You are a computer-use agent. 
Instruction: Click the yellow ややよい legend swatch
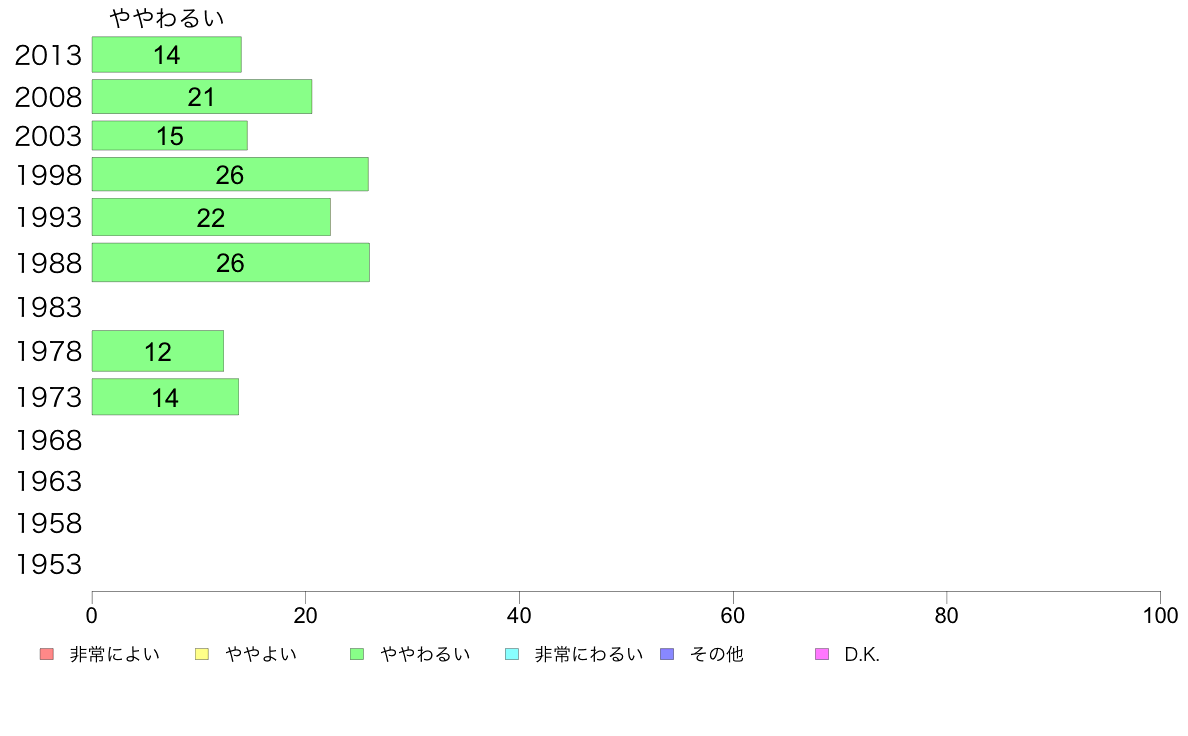point(202,654)
